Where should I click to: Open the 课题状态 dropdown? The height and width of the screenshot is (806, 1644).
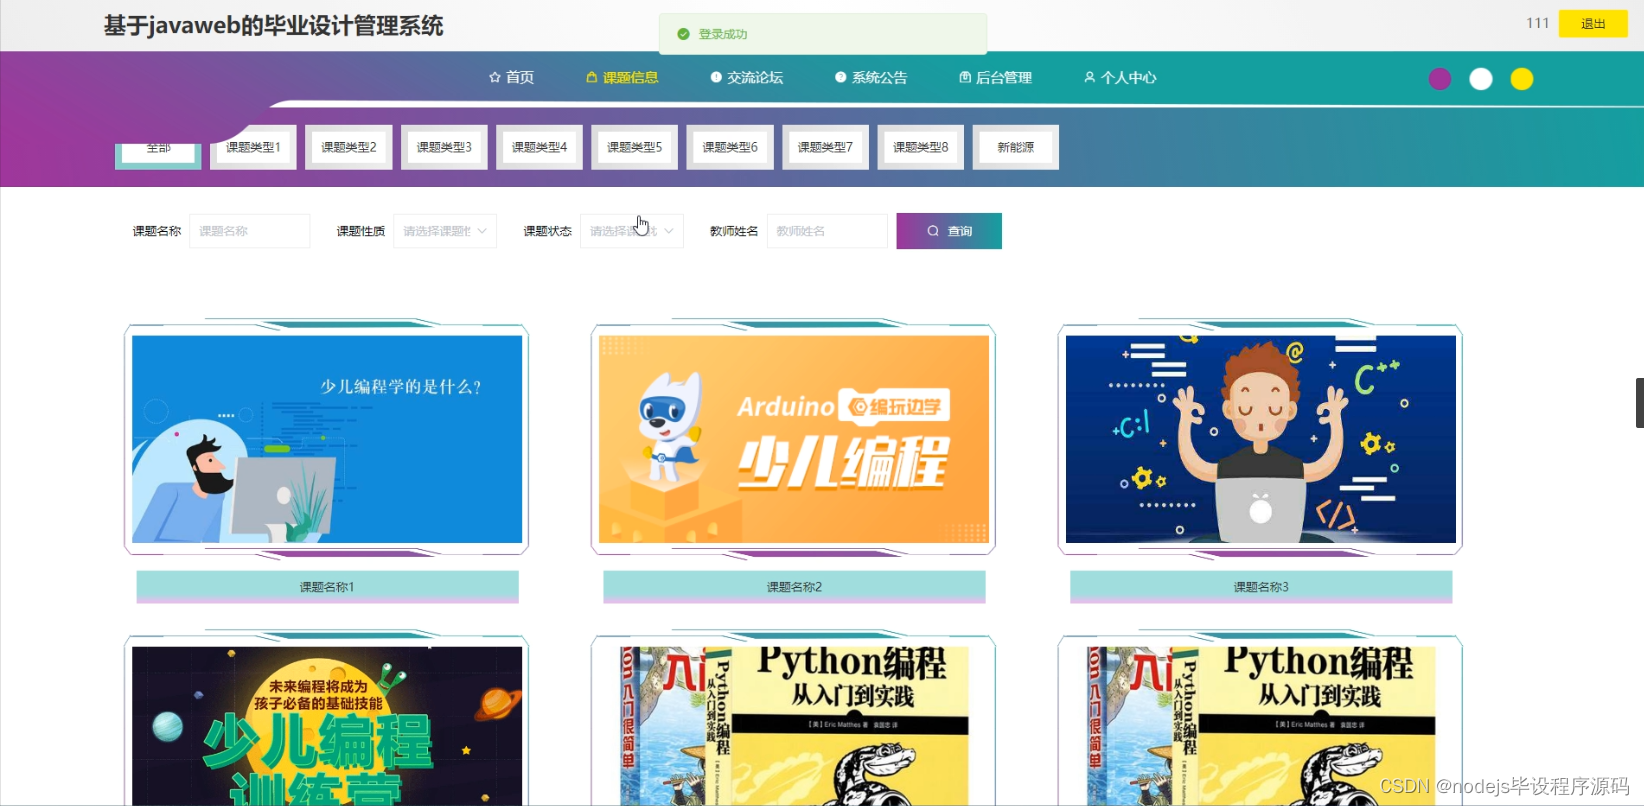click(632, 231)
